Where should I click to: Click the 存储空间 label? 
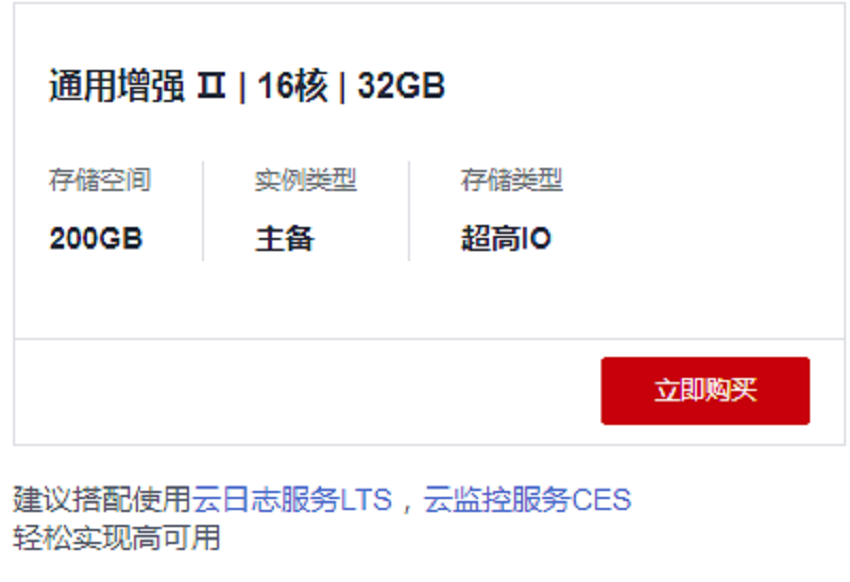tap(100, 180)
